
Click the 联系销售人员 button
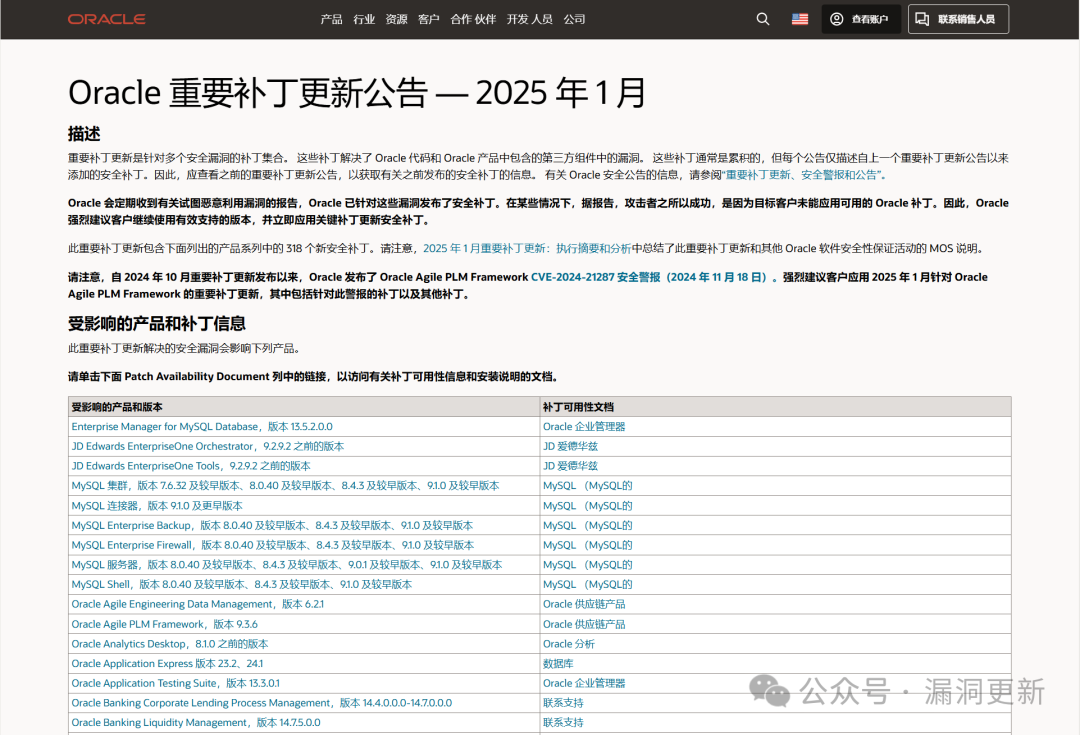(x=958, y=19)
